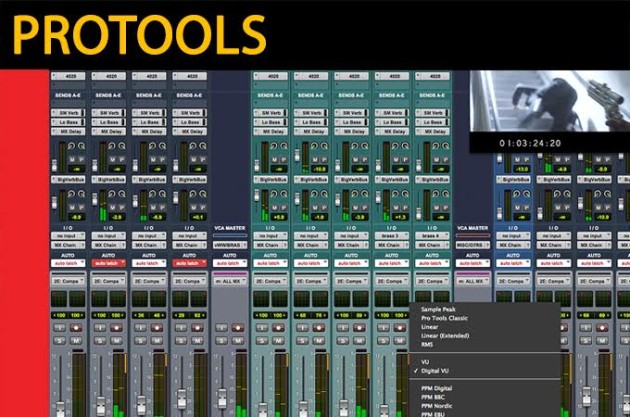Enable input monitoring on leftmost channel strip

[60, 328]
